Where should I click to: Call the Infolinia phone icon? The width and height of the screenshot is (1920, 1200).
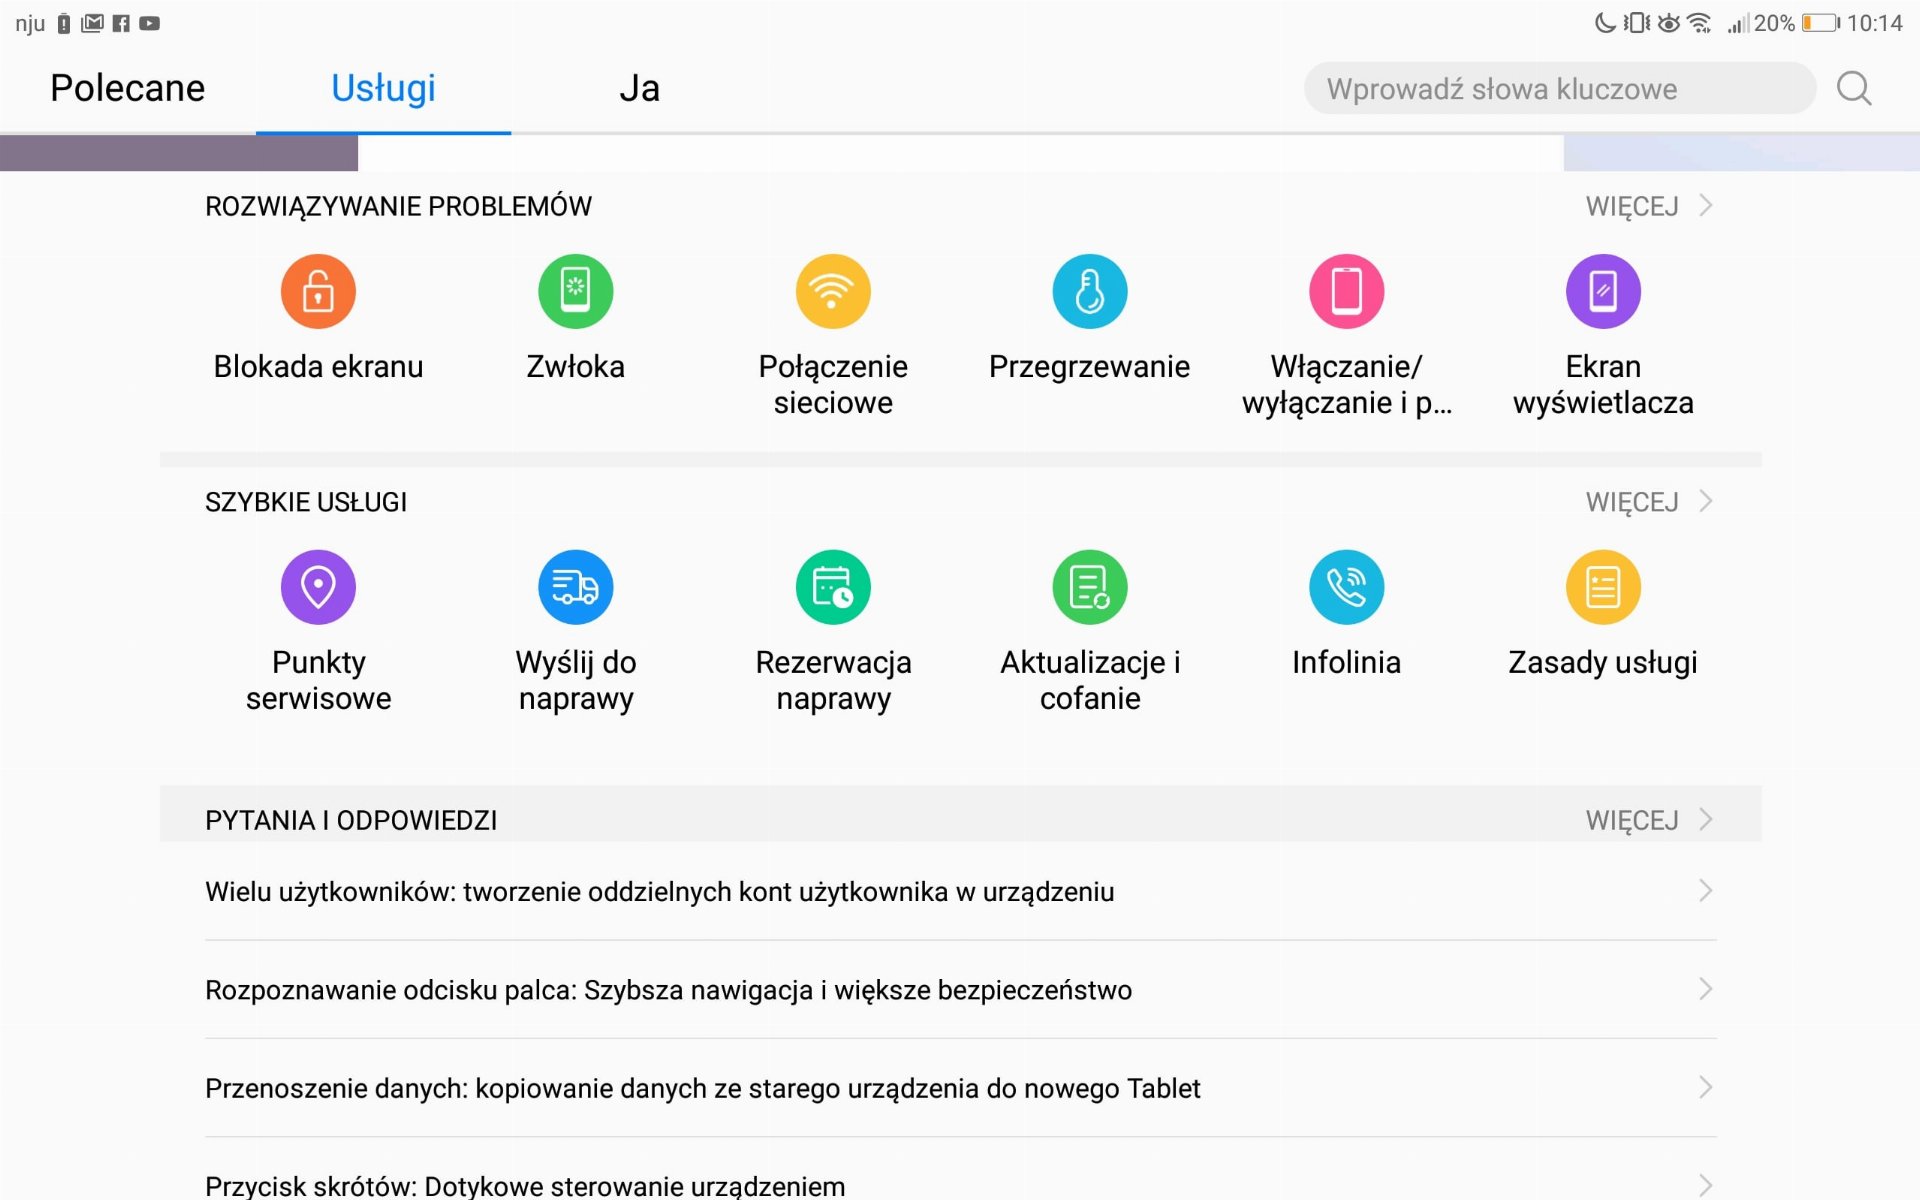(x=1347, y=587)
